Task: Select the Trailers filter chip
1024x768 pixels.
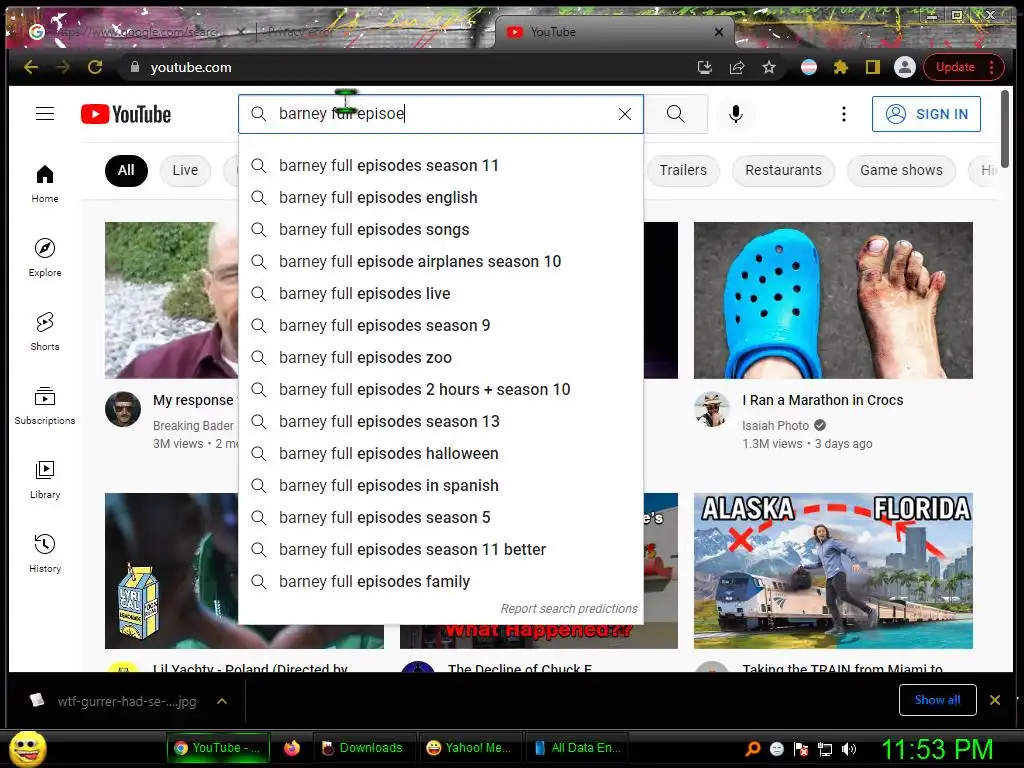Action: click(683, 170)
